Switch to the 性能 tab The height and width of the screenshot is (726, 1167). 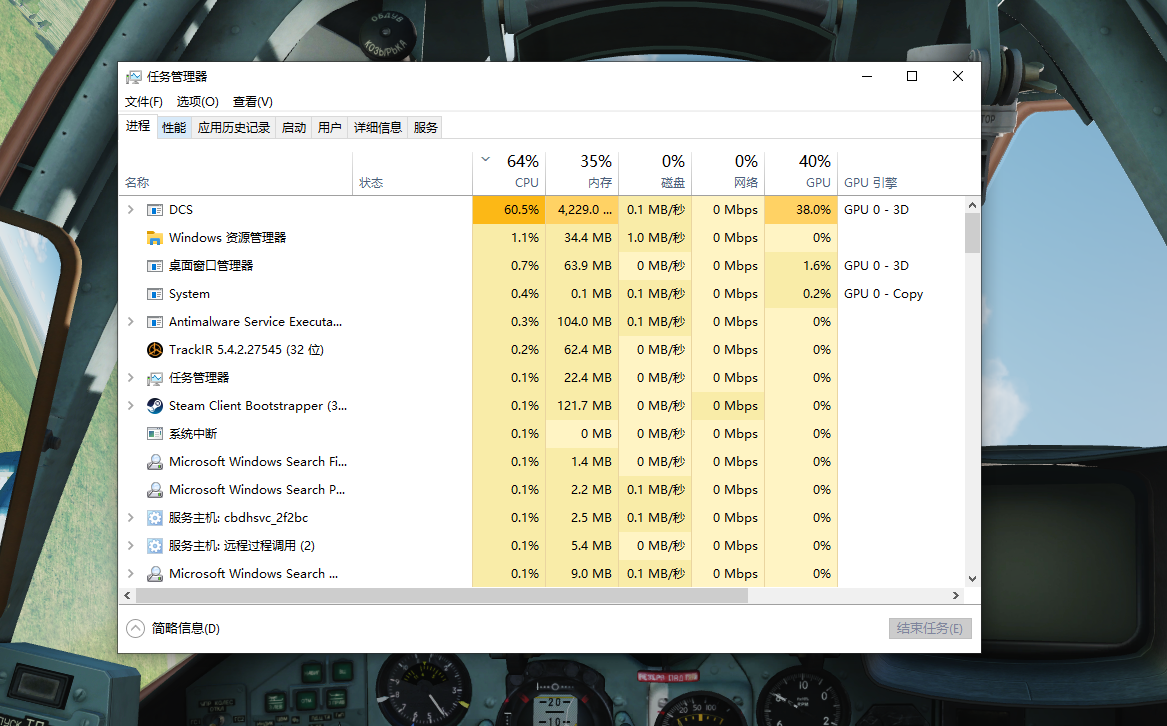point(174,128)
